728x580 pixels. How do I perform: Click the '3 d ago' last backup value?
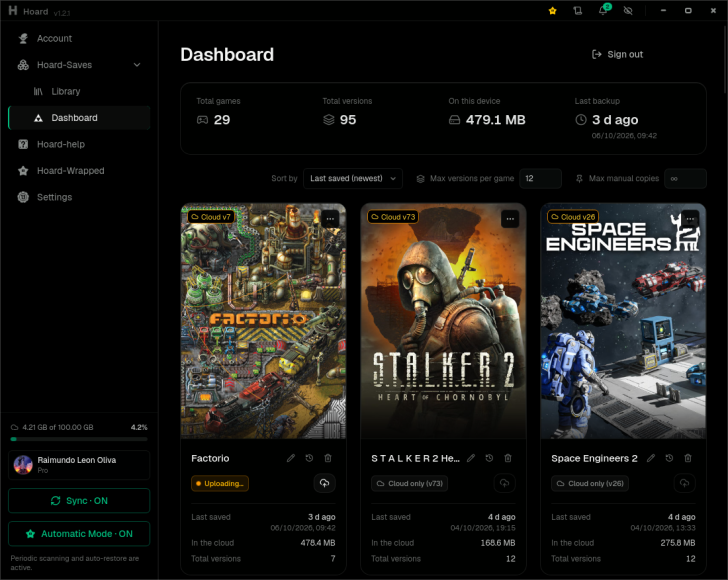click(x=615, y=120)
